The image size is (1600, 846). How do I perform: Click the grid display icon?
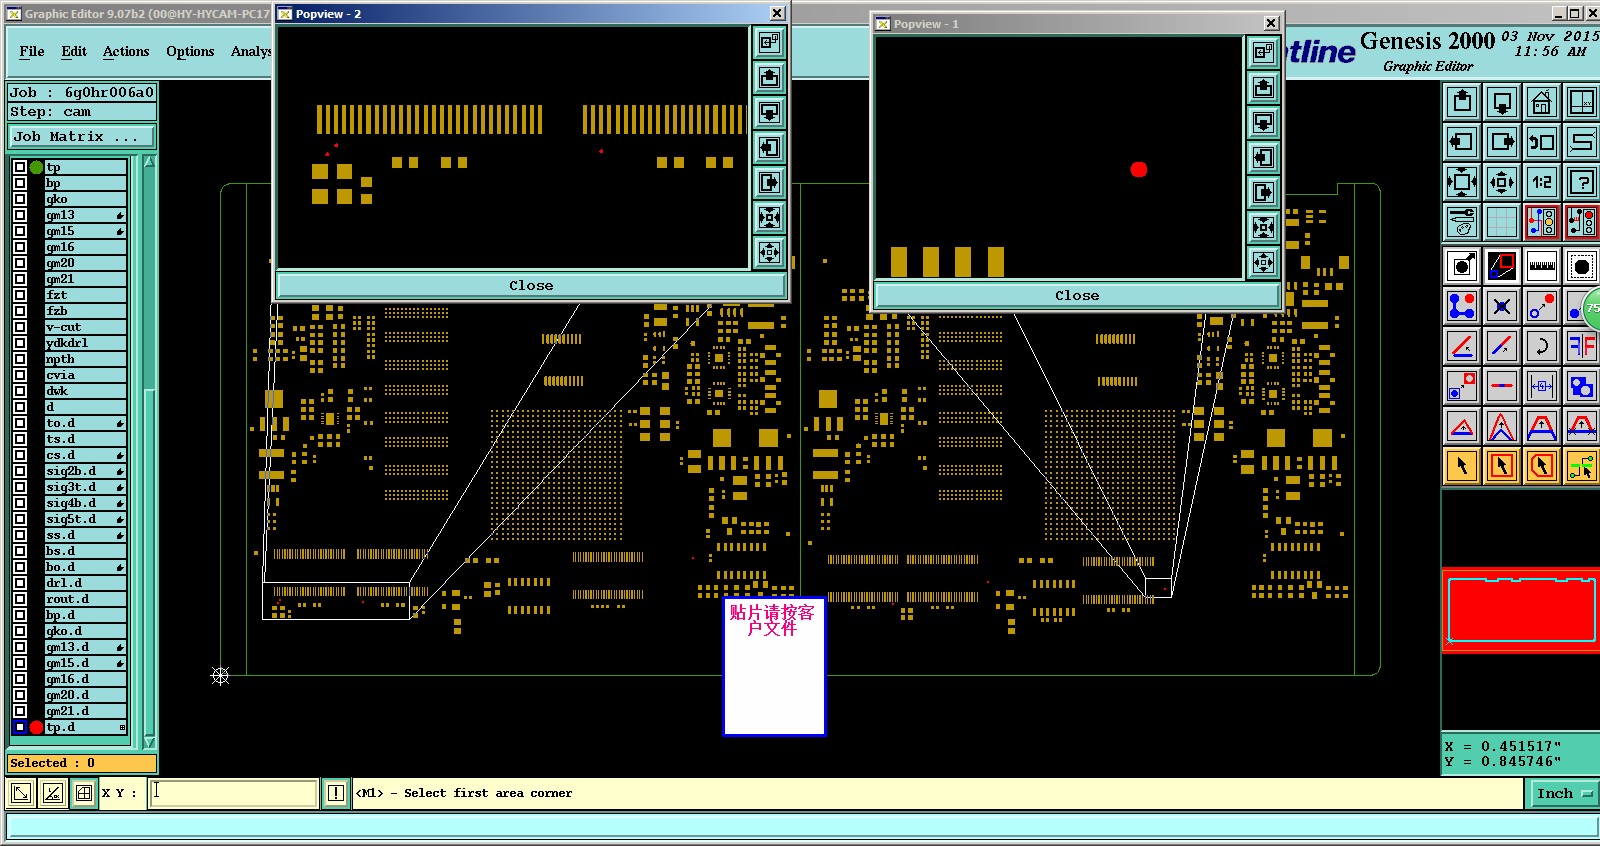1501,222
